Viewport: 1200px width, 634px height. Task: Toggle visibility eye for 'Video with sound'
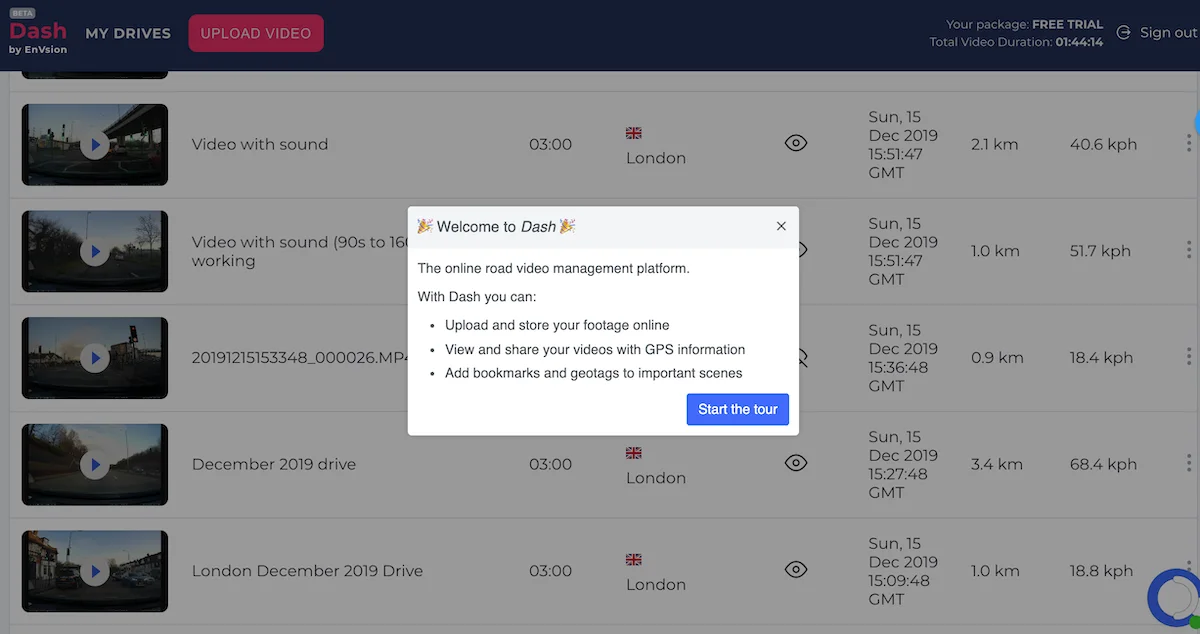[795, 143]
